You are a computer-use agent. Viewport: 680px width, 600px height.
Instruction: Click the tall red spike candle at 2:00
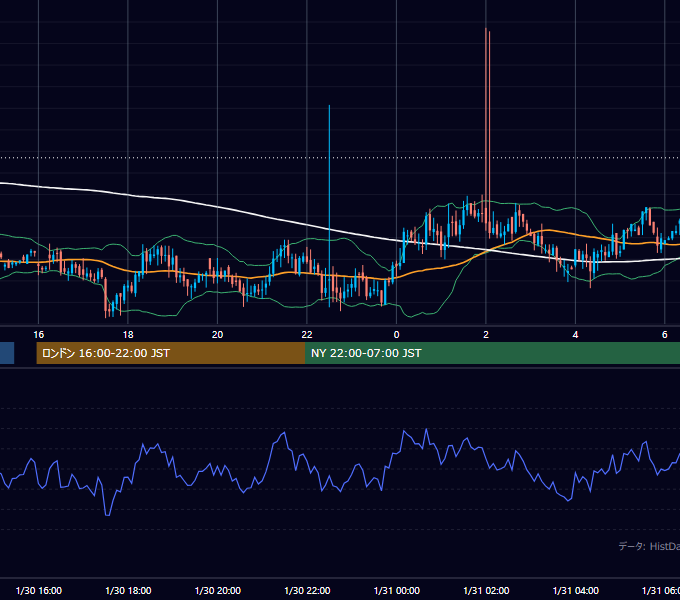(486, 126)
